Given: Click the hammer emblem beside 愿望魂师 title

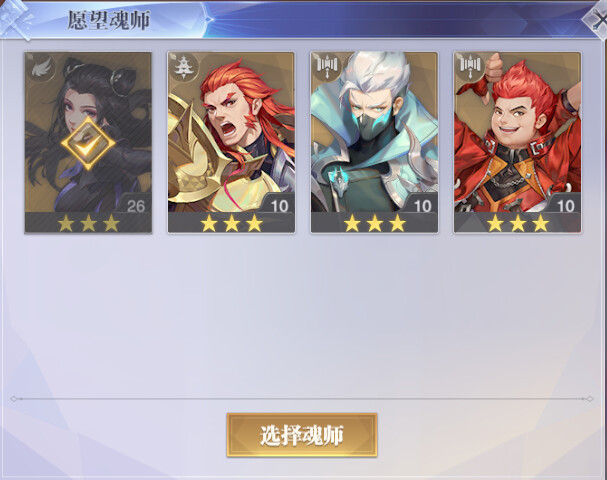Looking at the screenshot, I should (x=15, y=19).
